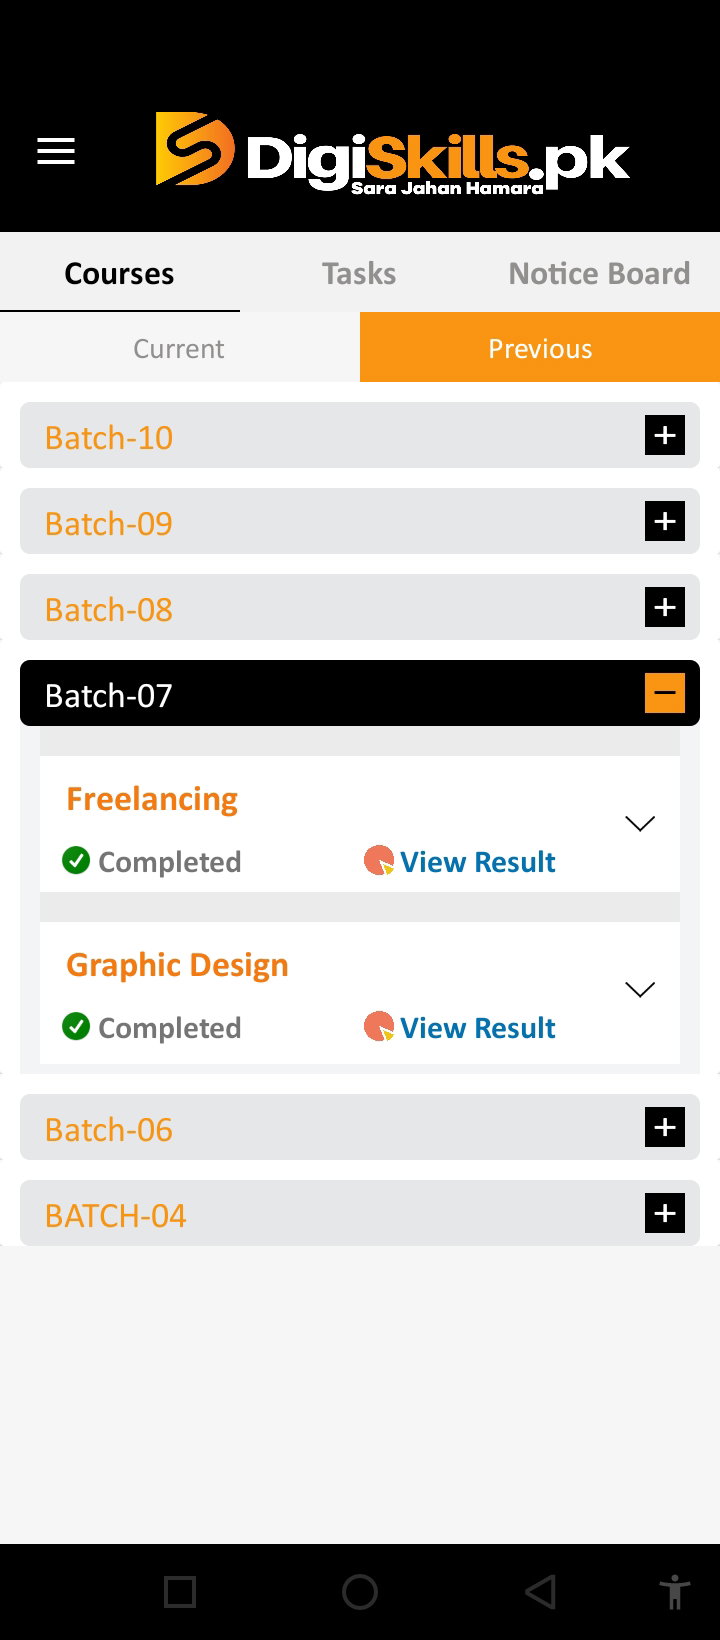Image resolution: width=720 pixels, height=1640 pixels.
Task: Open the hamburger menu
Action: pos(56,152)
